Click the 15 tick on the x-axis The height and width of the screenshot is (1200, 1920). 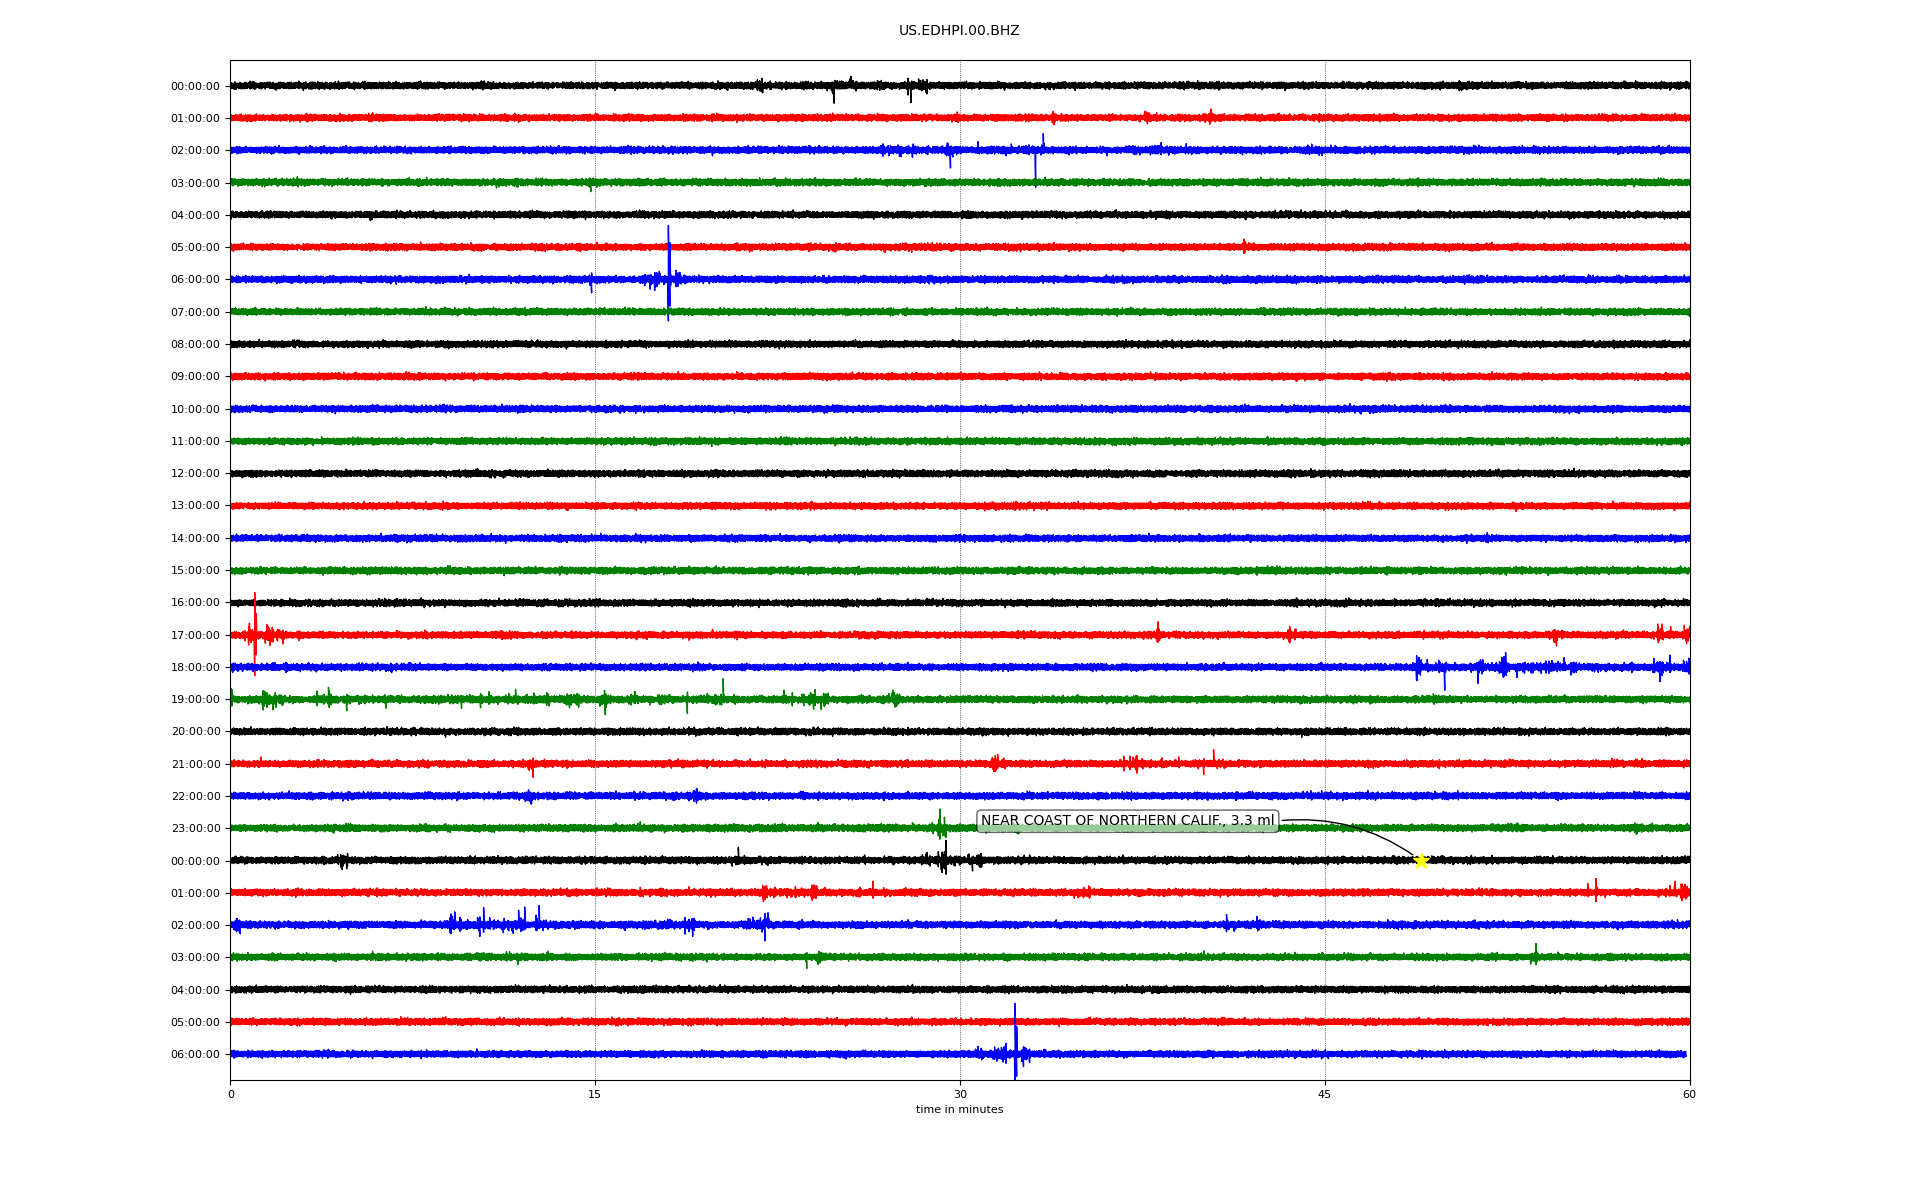coord(595,1094)
